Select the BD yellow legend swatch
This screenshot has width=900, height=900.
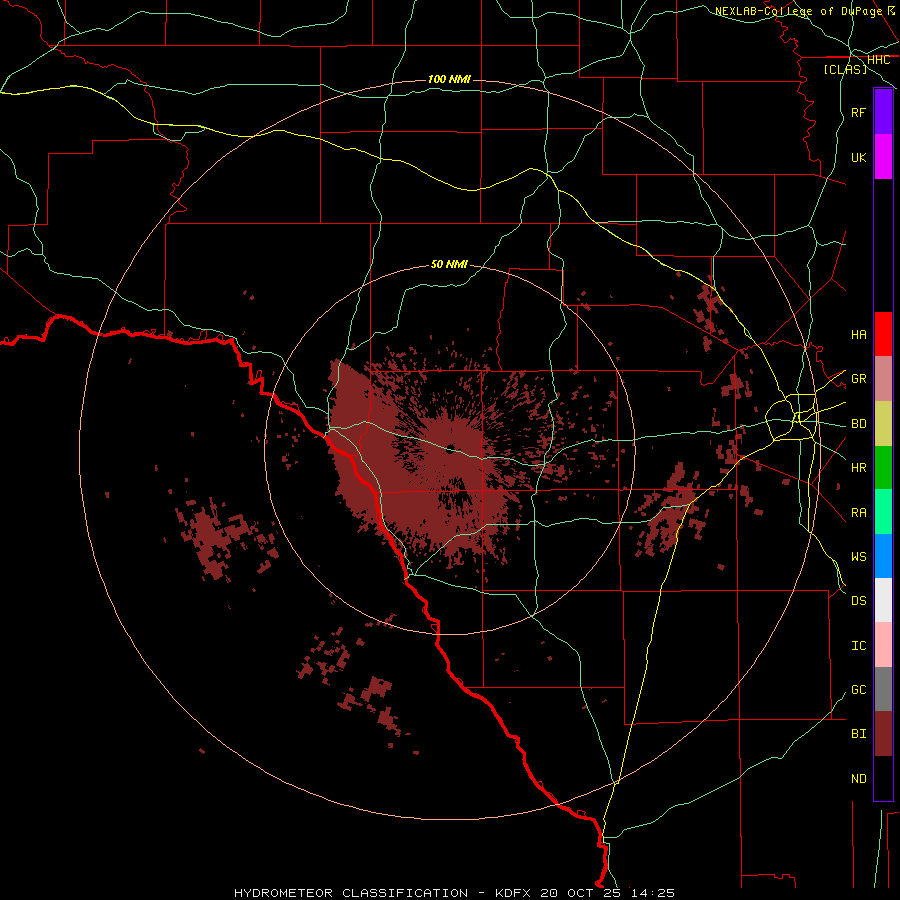click(883, 424)
